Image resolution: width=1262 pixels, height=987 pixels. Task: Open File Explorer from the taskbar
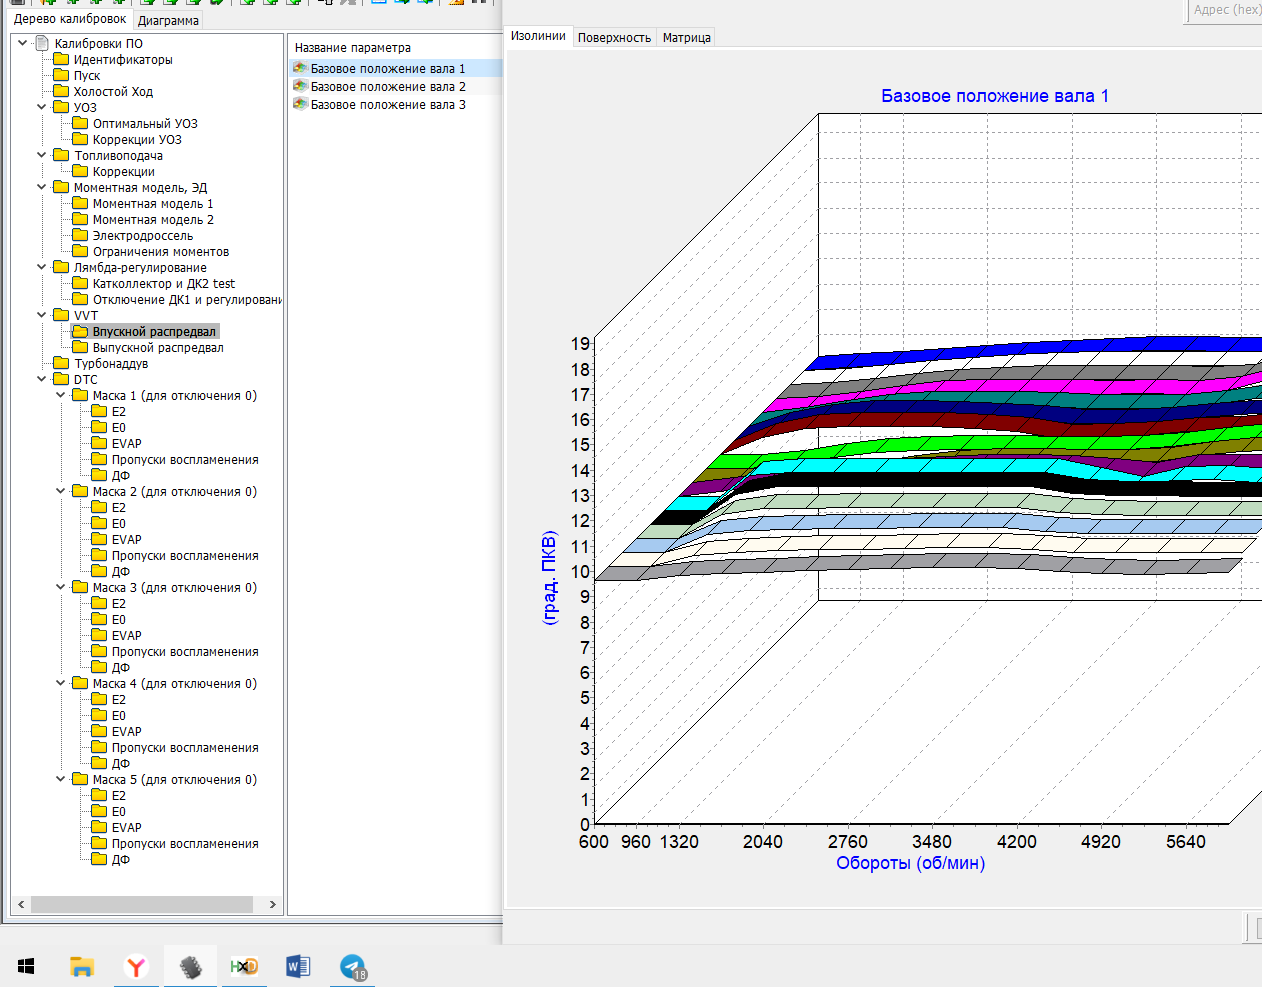[x=82, y=966]
